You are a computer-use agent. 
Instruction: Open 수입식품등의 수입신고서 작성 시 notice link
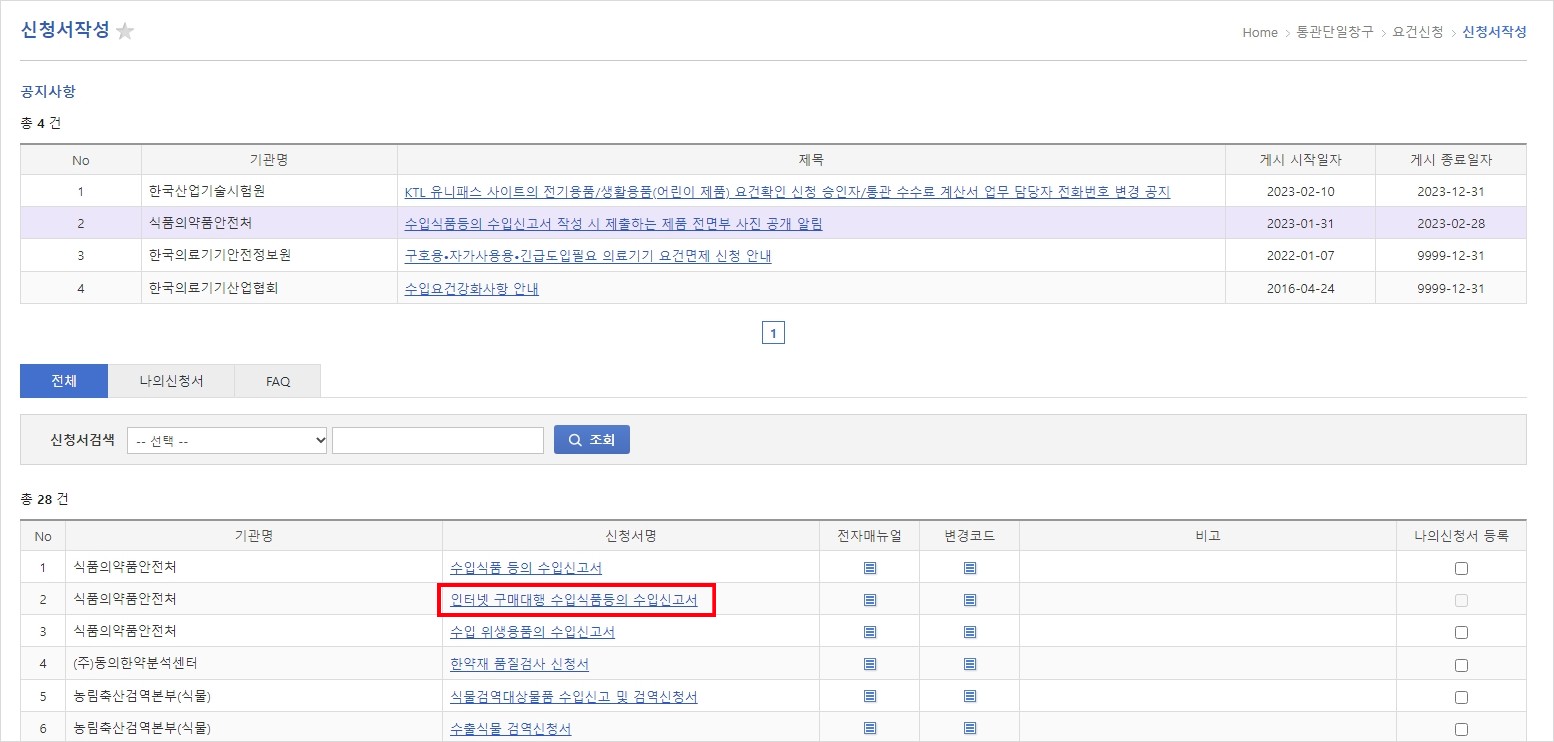[x=613, y=224]
